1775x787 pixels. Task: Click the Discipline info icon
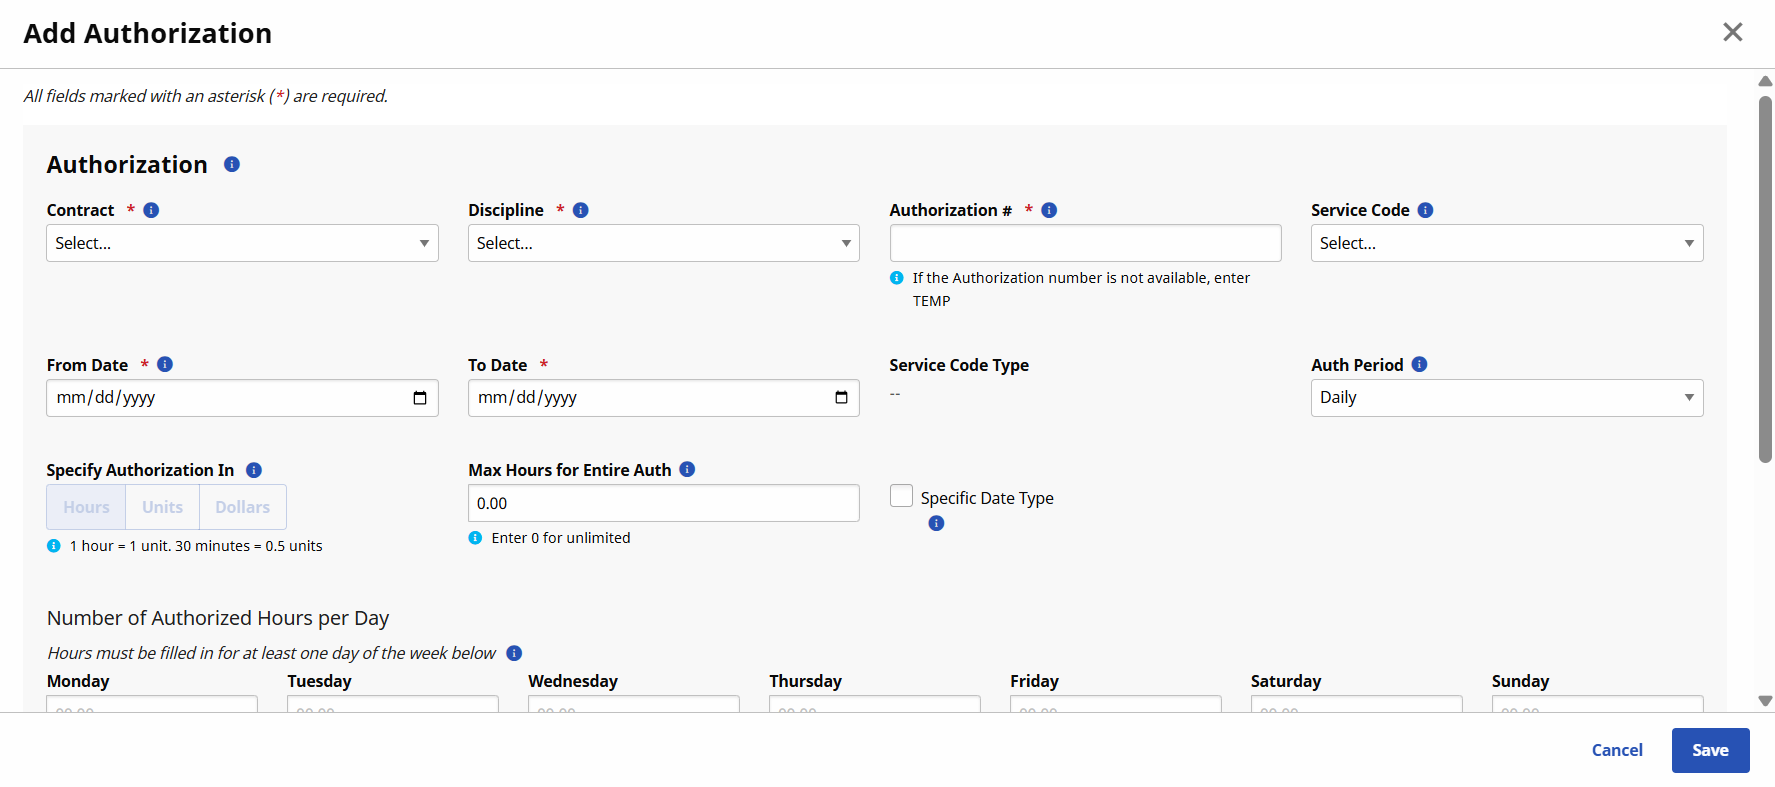(581, 210)
